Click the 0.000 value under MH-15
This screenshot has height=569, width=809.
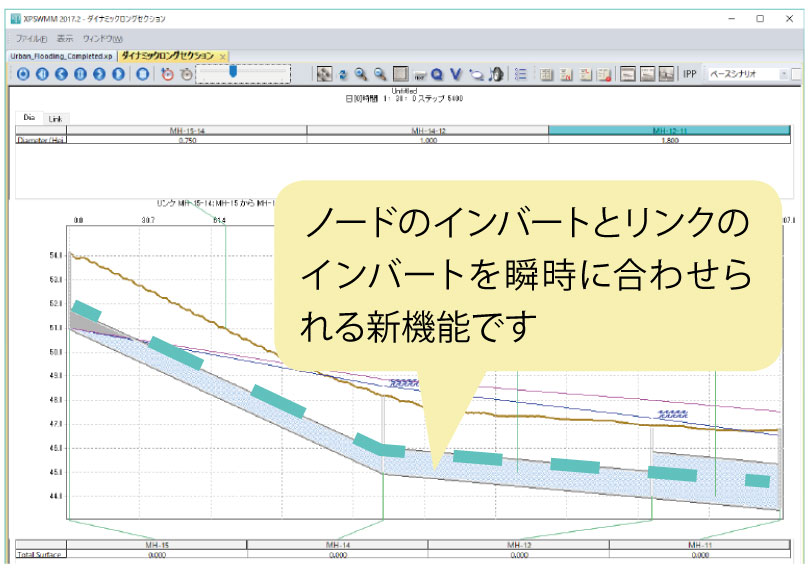tap(157, 555)
